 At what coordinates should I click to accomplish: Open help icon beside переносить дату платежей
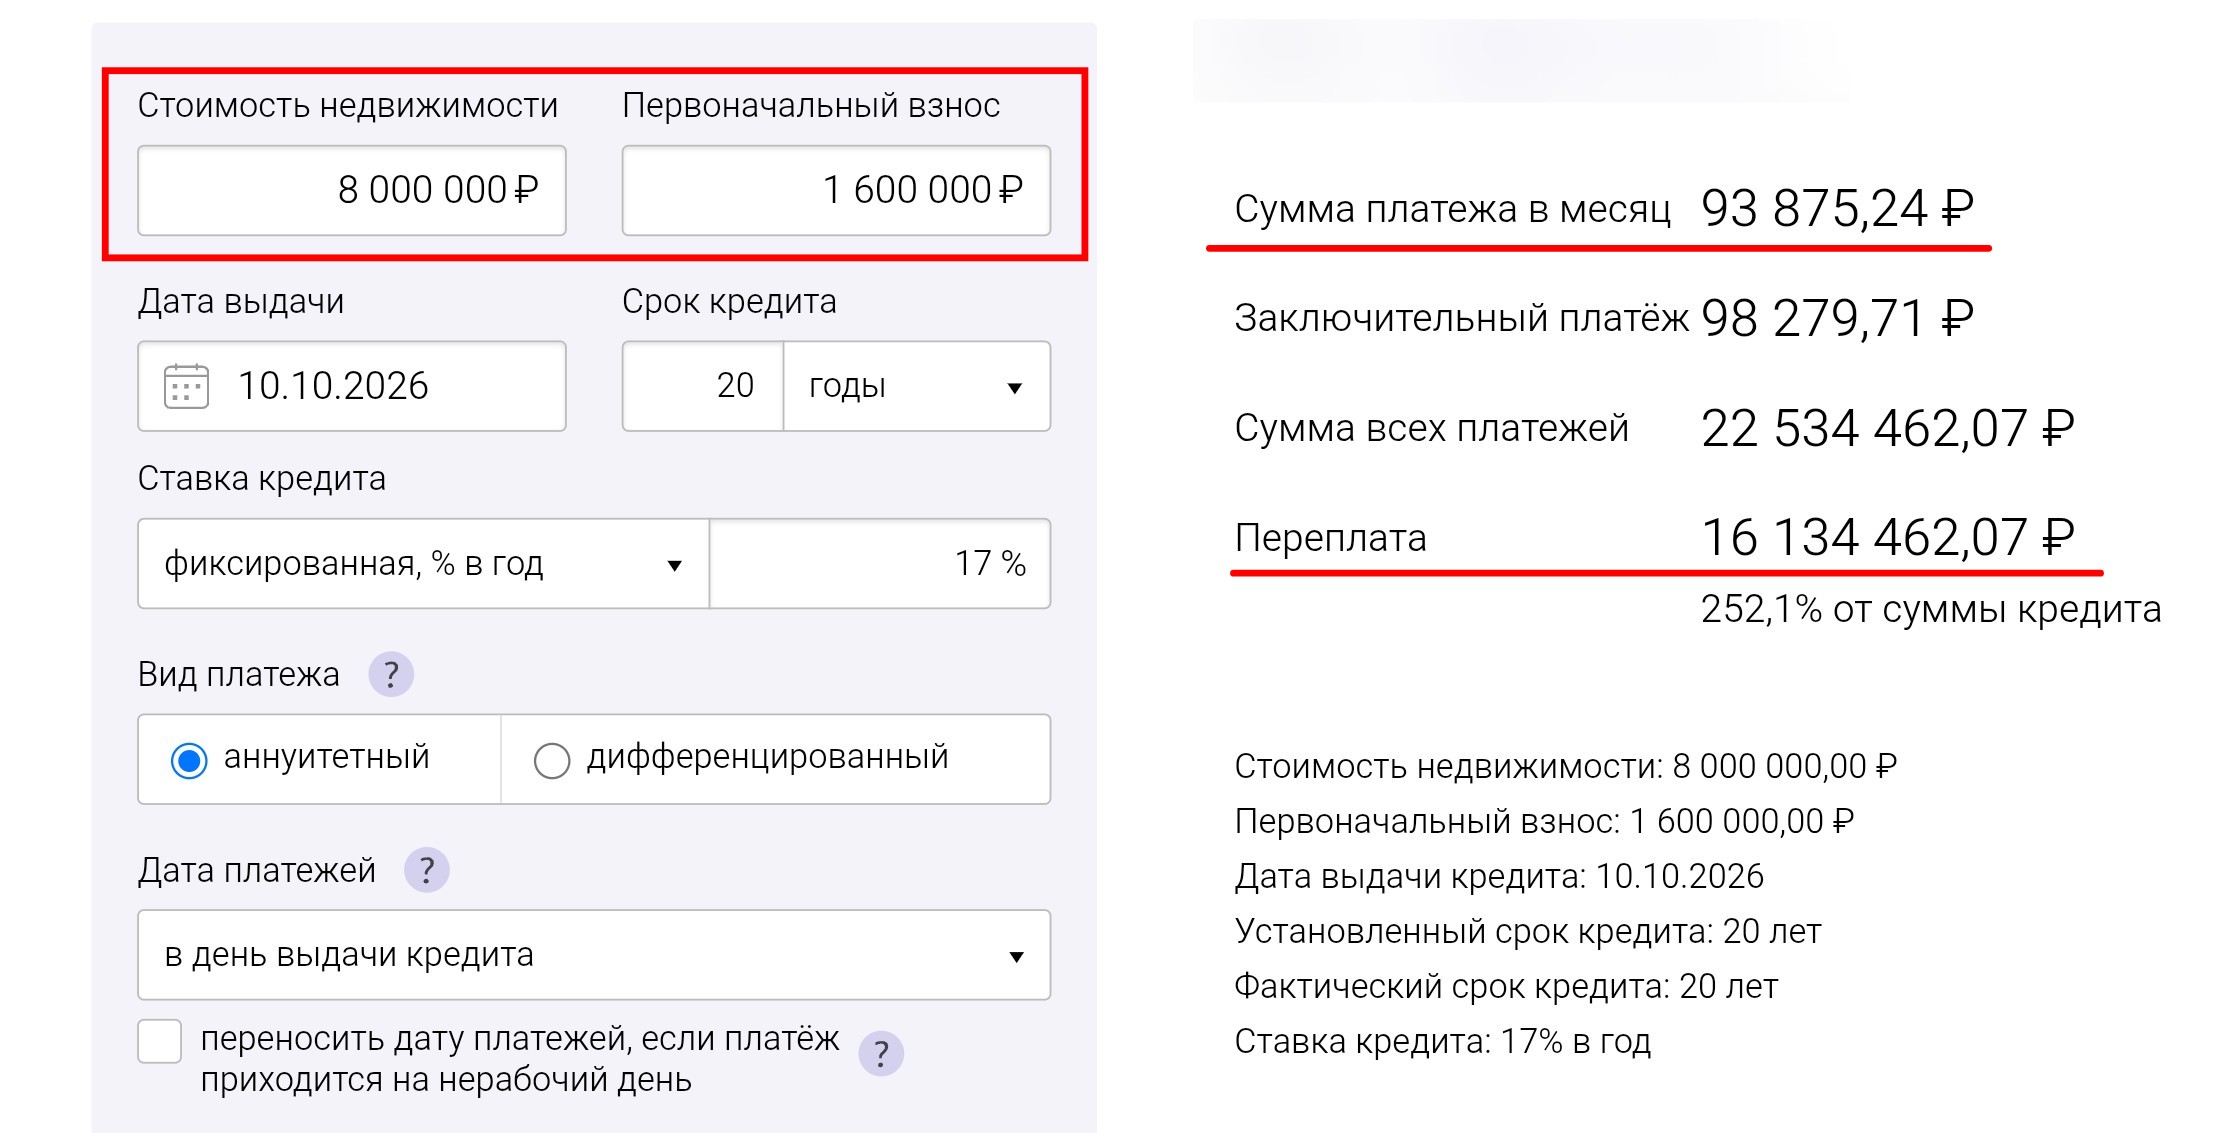click(x=881, y=1053)
